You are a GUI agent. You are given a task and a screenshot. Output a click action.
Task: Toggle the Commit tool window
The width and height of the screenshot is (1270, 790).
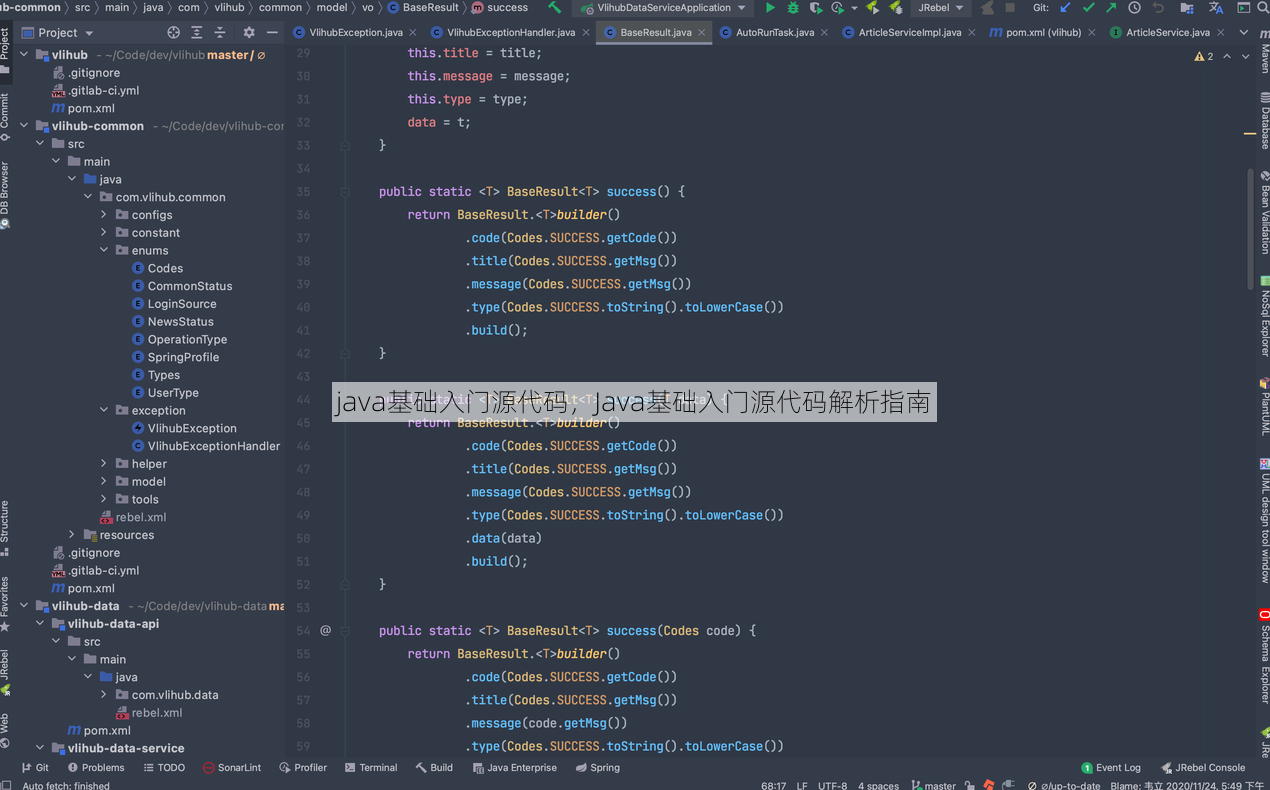(5, 116)
